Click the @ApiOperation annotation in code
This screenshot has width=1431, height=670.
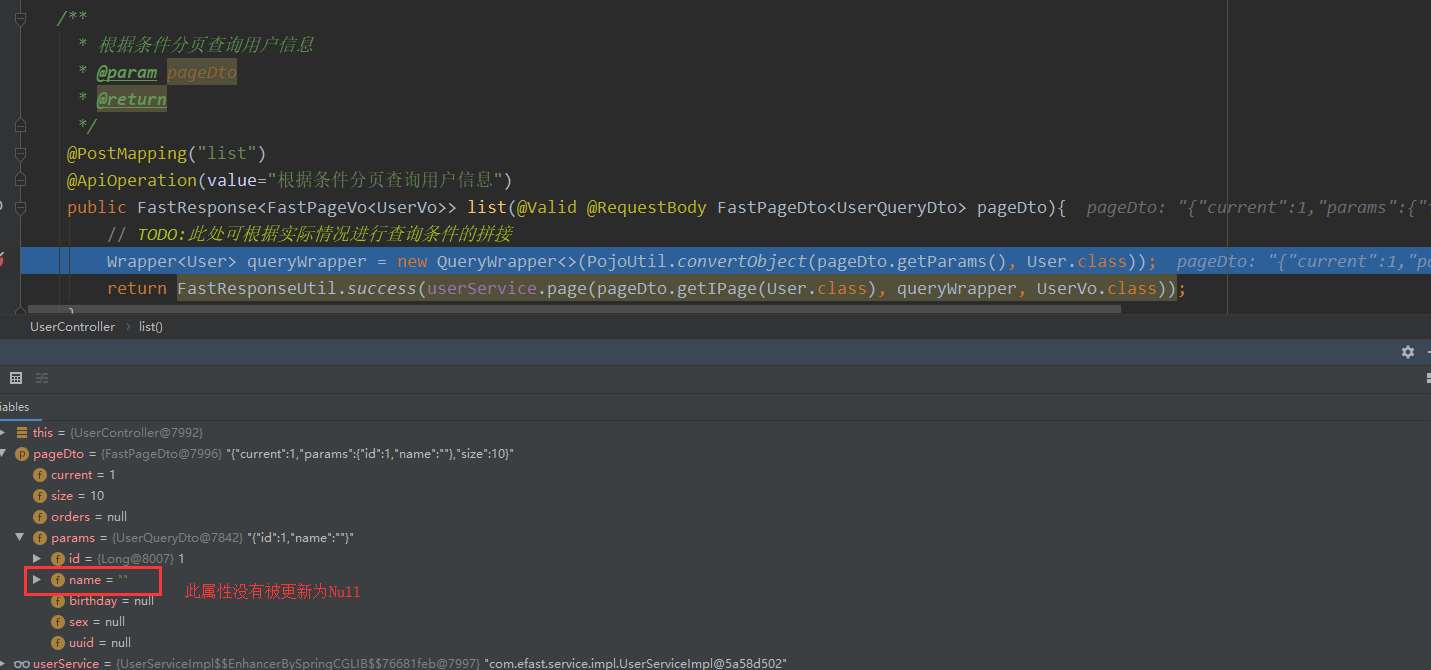[289, 180]
